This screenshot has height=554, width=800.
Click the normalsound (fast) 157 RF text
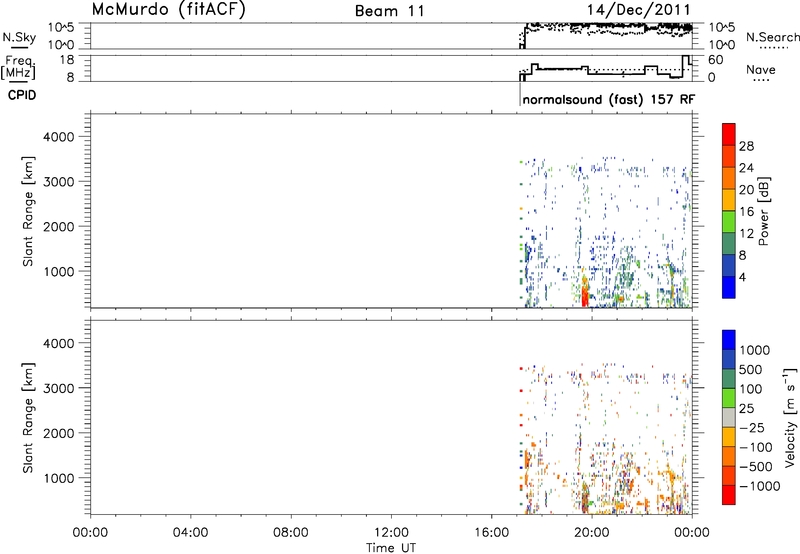point(609,99)
